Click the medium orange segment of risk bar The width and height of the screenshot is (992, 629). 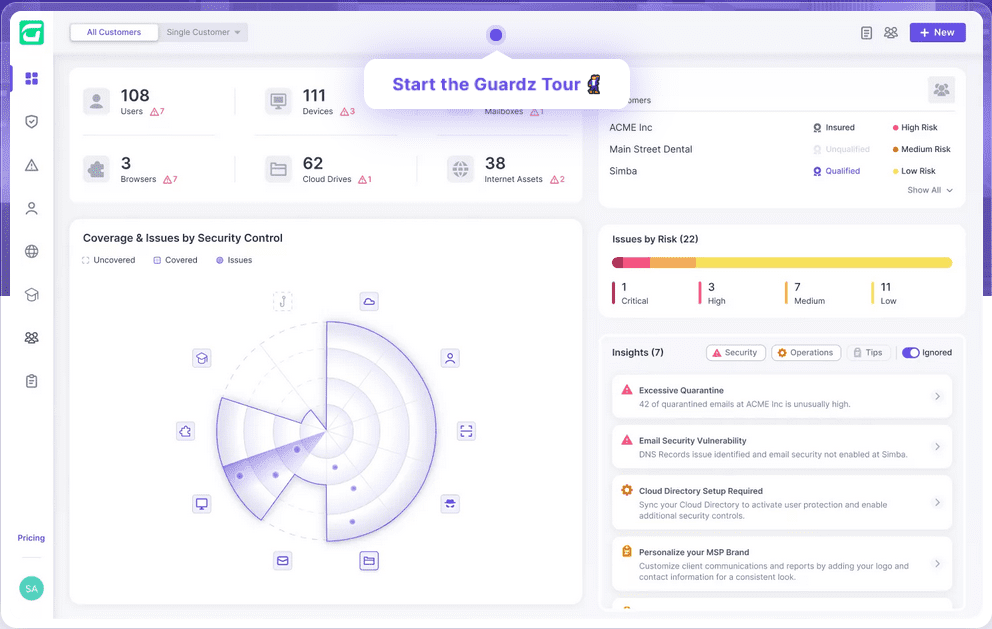click(x=673, y=263)
